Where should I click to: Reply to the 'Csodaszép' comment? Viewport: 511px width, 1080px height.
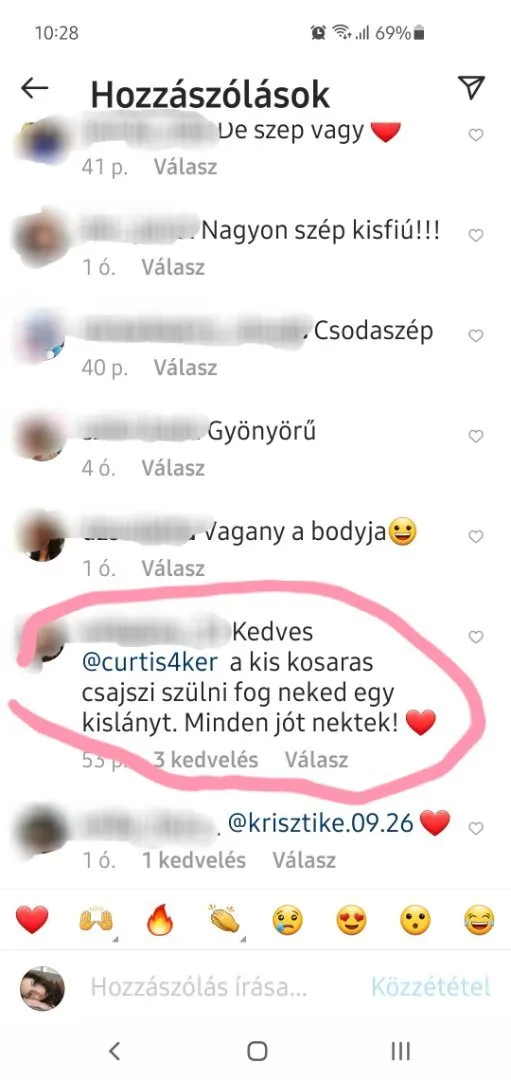pyautogui.click(x=185, y=368)
